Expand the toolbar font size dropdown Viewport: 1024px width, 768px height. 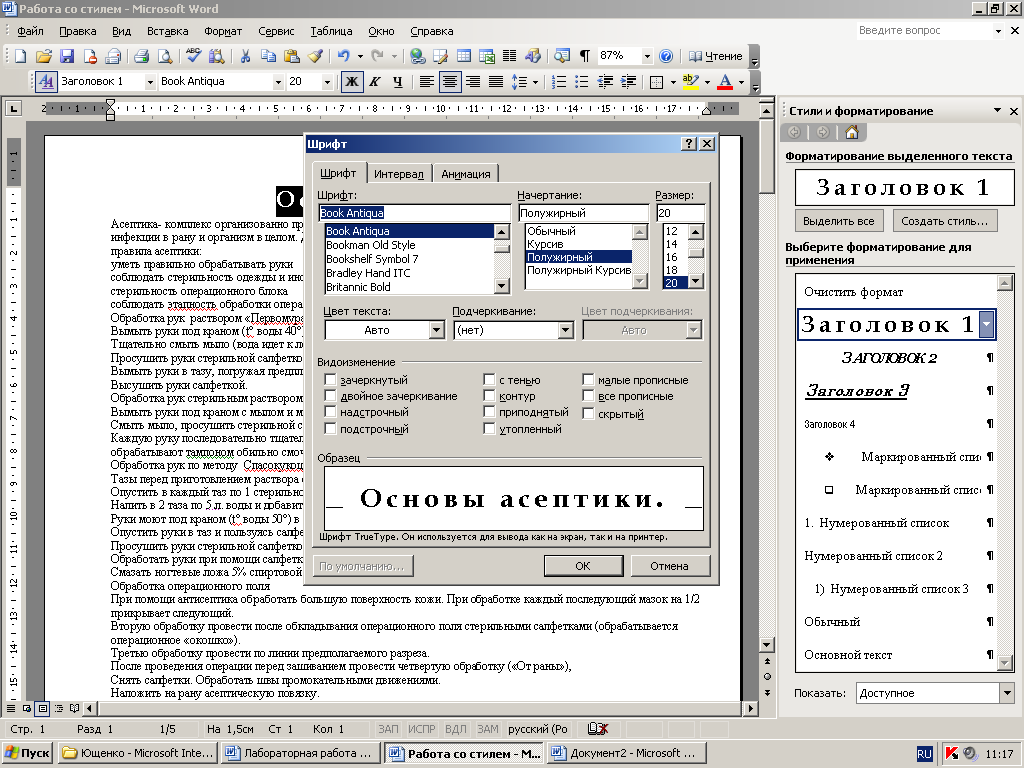click(x=327, y=82)
